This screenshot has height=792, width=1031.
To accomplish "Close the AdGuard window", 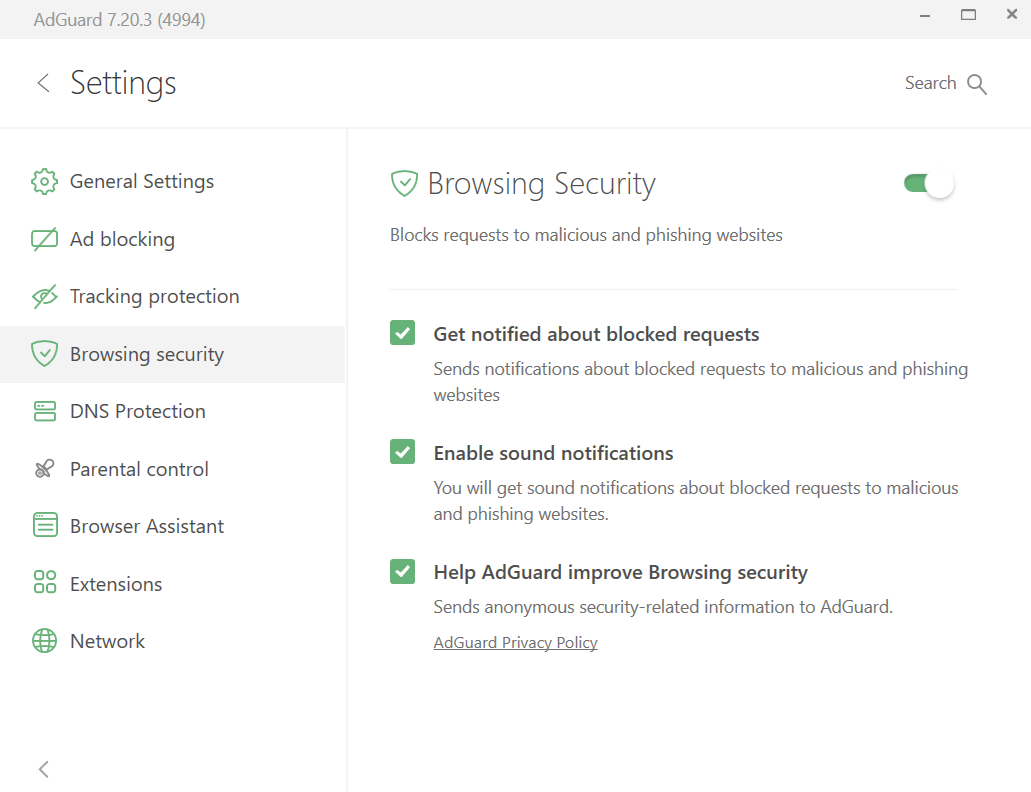I will point(1012,14).
